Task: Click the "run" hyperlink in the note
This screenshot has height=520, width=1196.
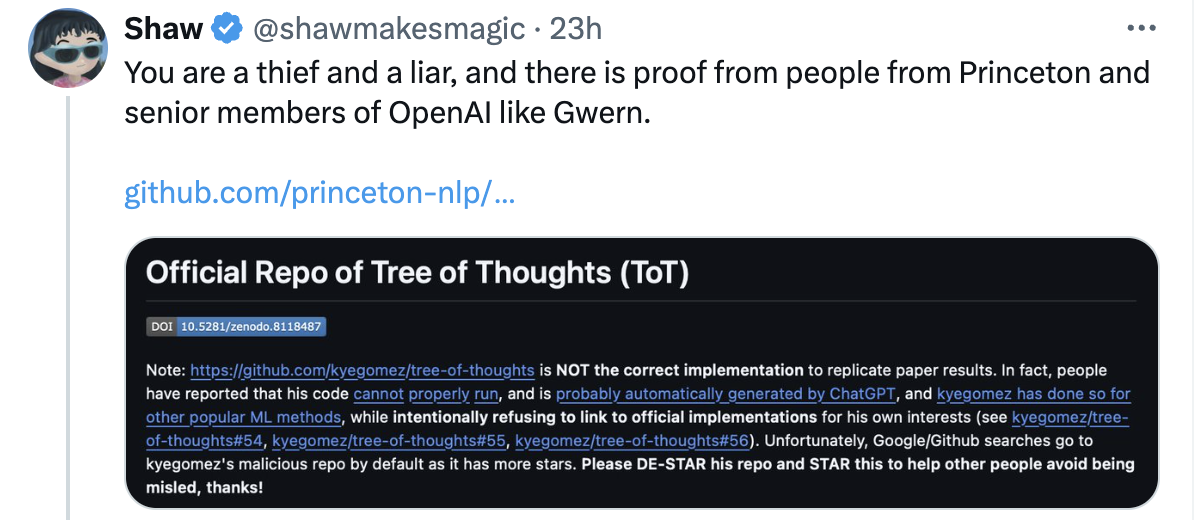Action: [x=486, y=394]
